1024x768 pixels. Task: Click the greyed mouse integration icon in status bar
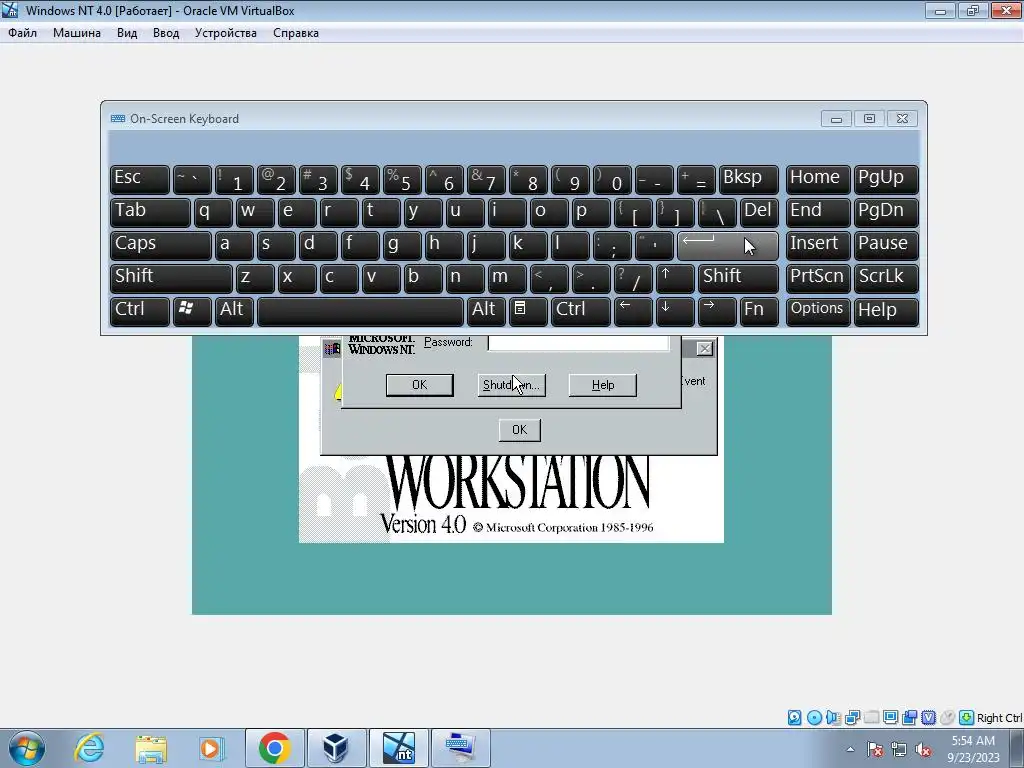pos(947,718)
